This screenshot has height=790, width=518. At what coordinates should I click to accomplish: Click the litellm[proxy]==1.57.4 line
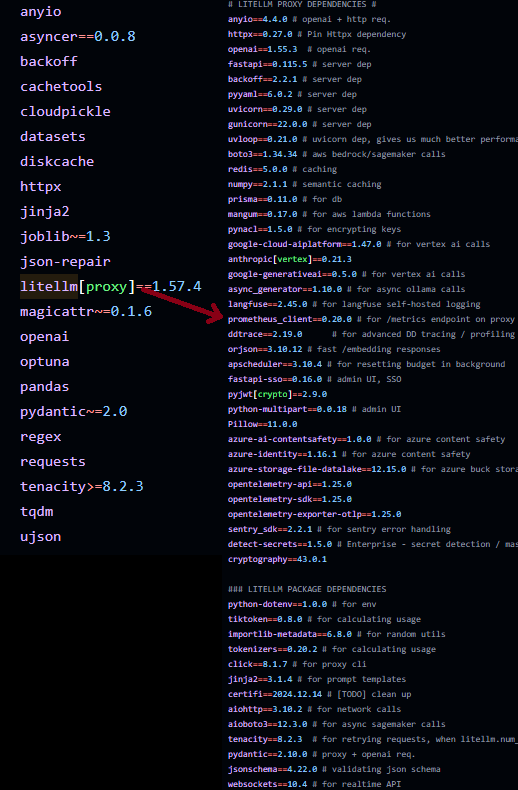(x=111, y=287)
